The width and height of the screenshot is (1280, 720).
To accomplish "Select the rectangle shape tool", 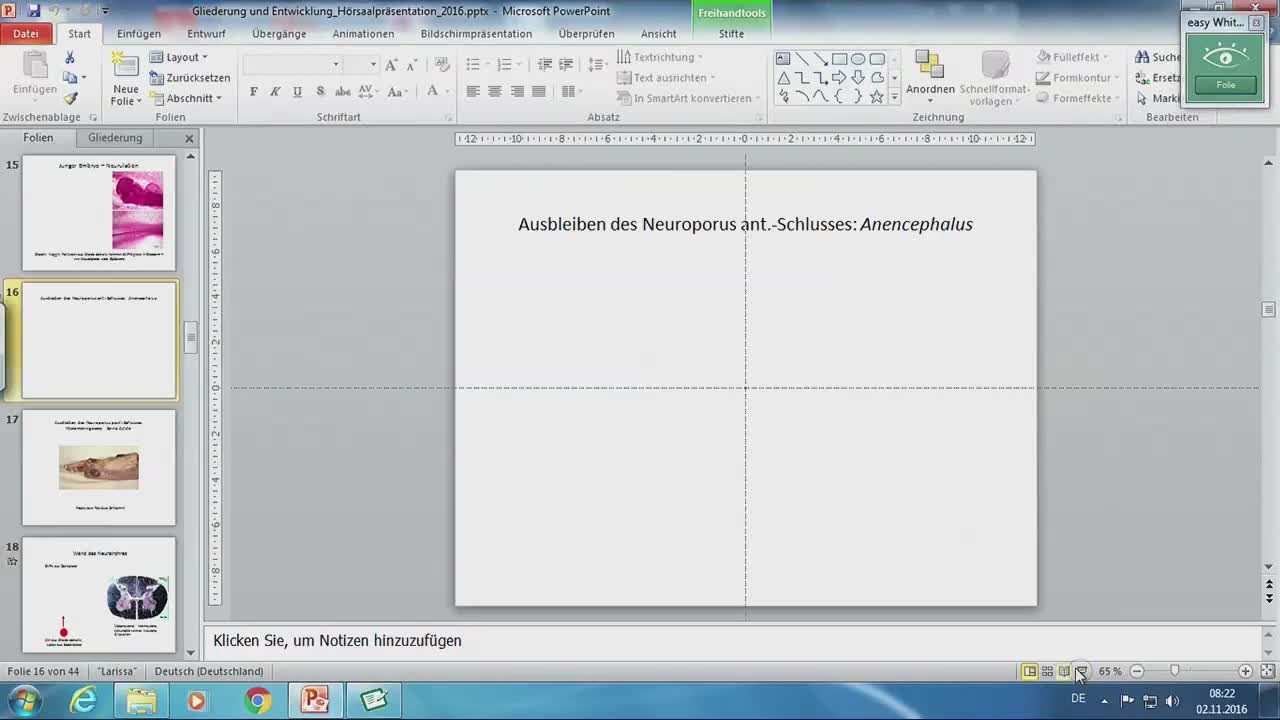I will [838, 59].
